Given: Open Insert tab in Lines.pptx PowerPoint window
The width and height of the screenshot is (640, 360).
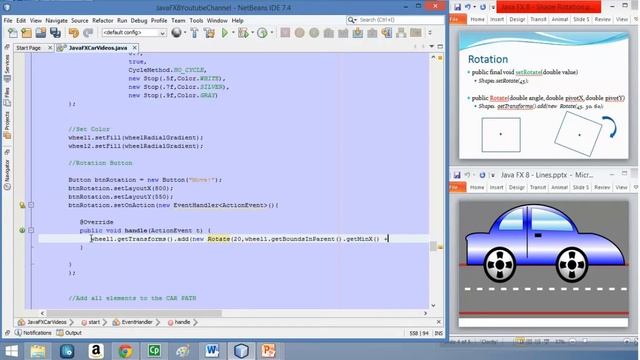Looking at the screenshot, I should pyautogui.click(x=496, y=187).
